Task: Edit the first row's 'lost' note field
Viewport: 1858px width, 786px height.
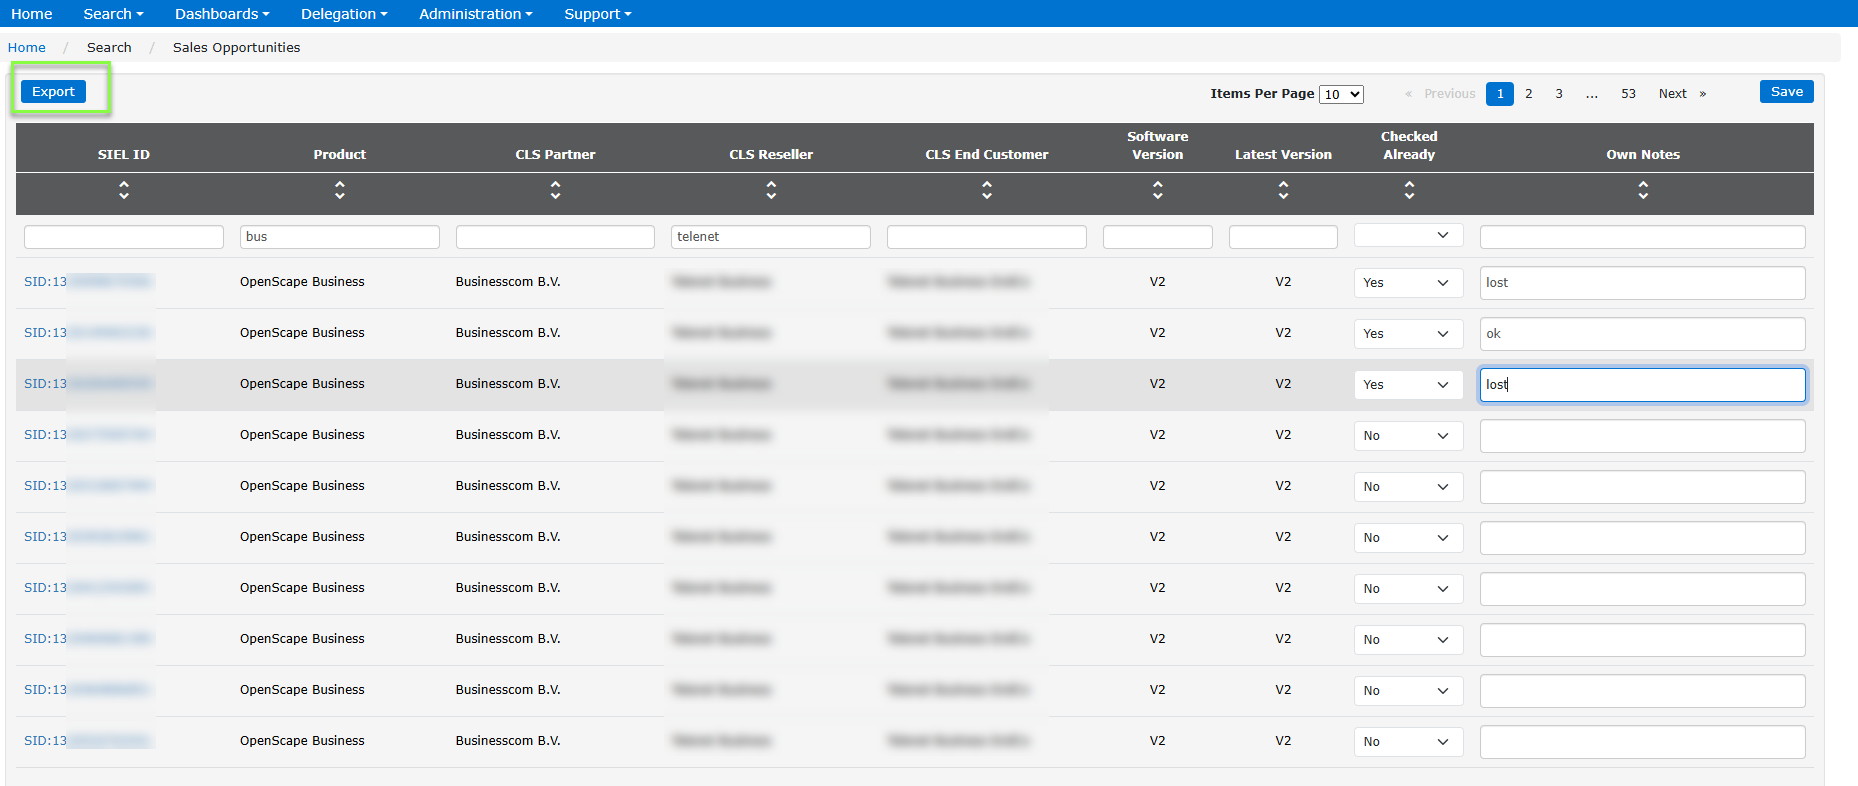Action: (1643, 283)
